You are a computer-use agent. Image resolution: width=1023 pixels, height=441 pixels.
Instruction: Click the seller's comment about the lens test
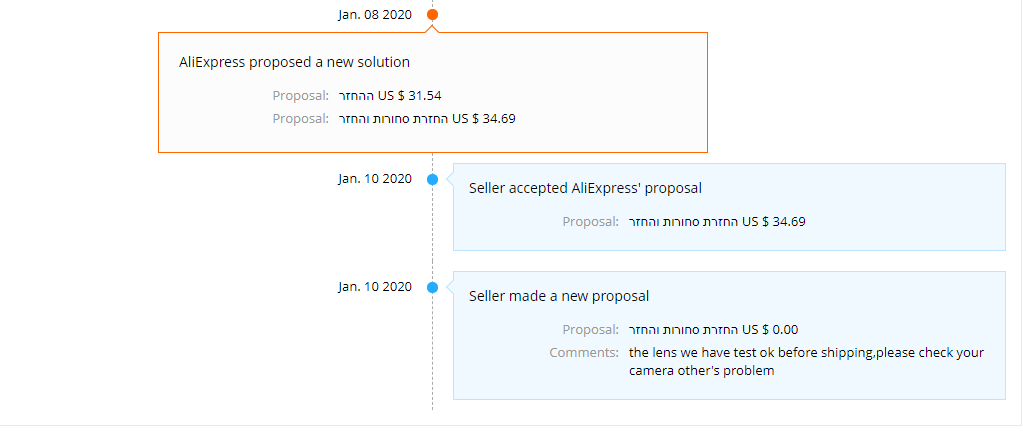coord(806,352)
